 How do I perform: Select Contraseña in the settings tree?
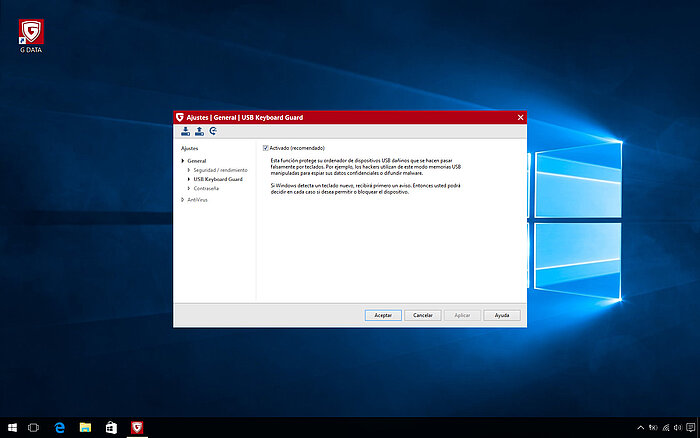tap(206, 188)
